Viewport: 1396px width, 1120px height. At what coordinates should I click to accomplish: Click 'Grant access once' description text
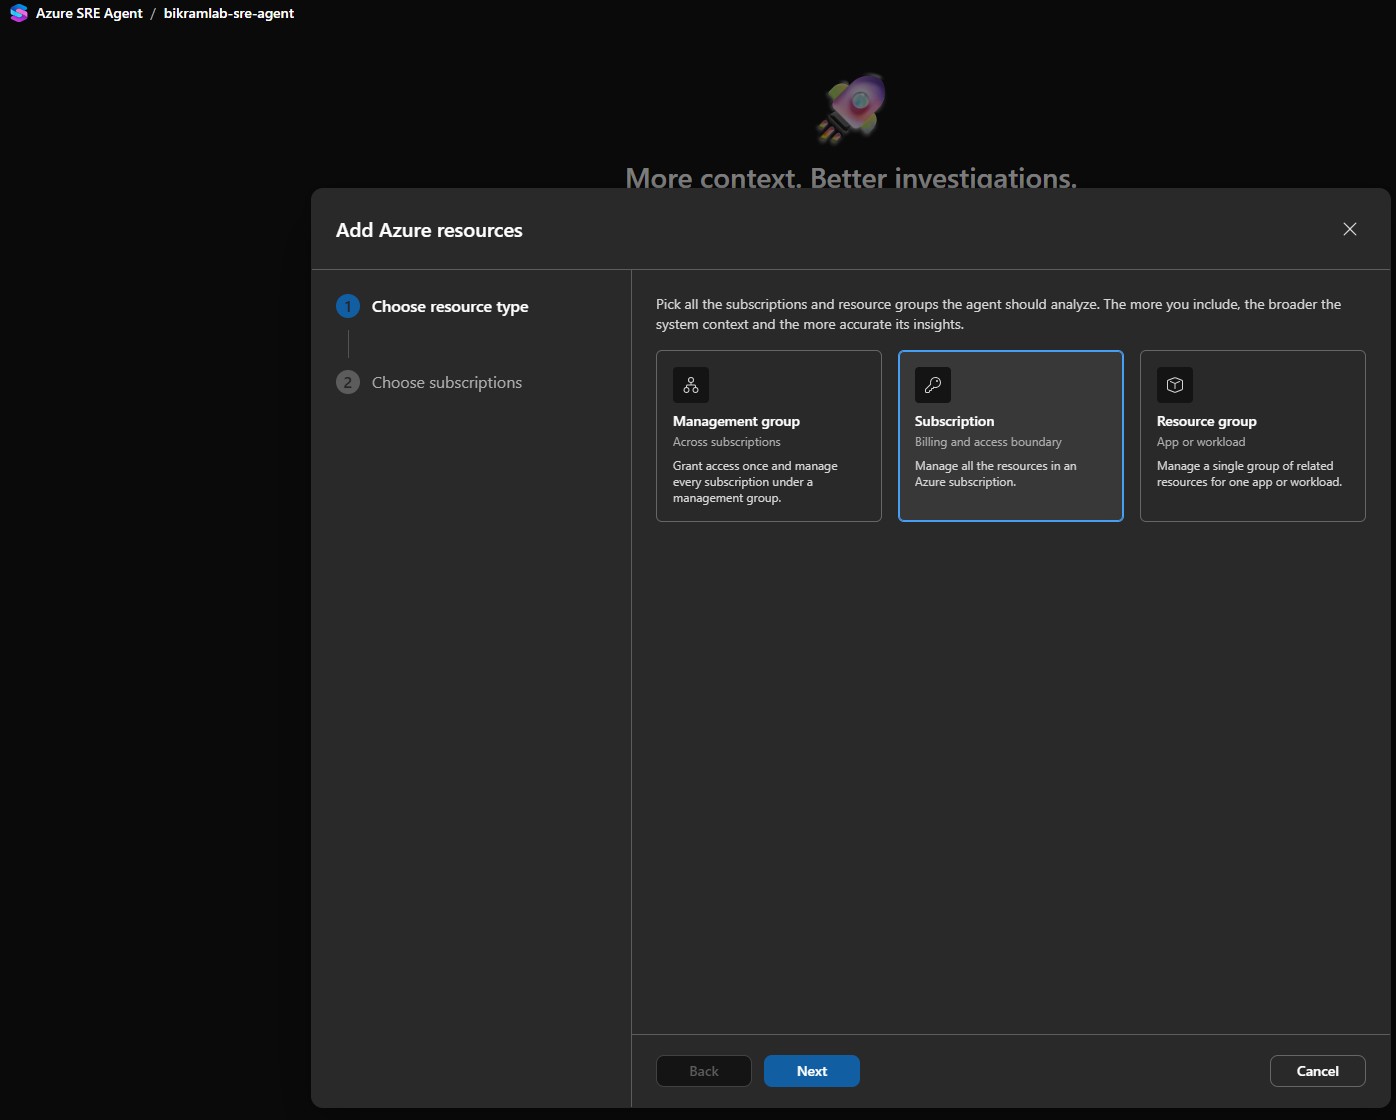[755, 482]
